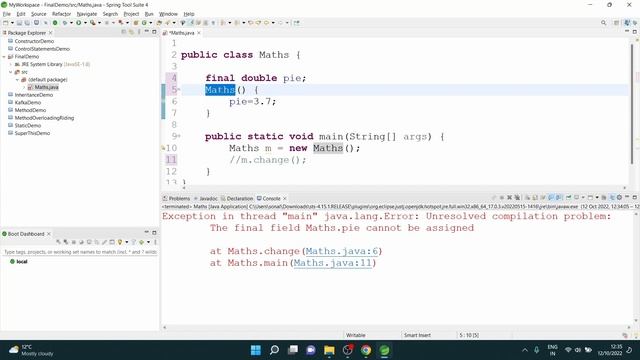This screenshot has width=640, height=360.
Task: Select the ConstructorDemo project
Action: click(34, 41)
